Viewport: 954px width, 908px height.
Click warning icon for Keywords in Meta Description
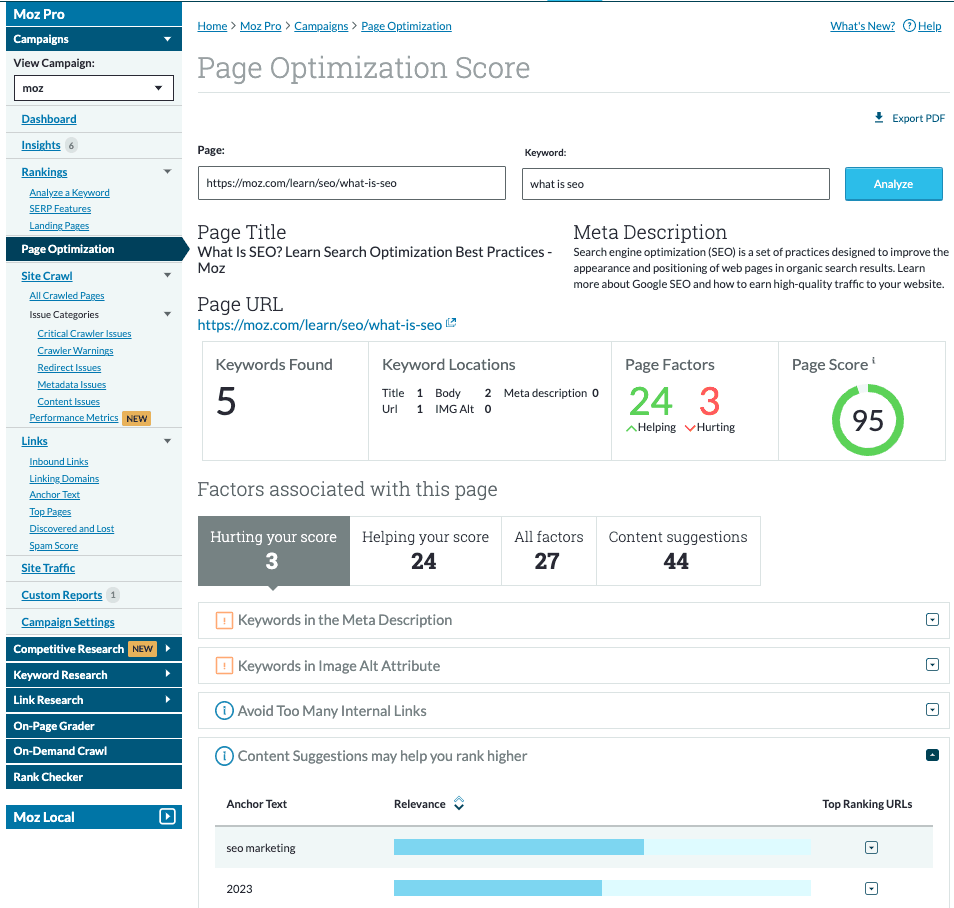point(224,620)
